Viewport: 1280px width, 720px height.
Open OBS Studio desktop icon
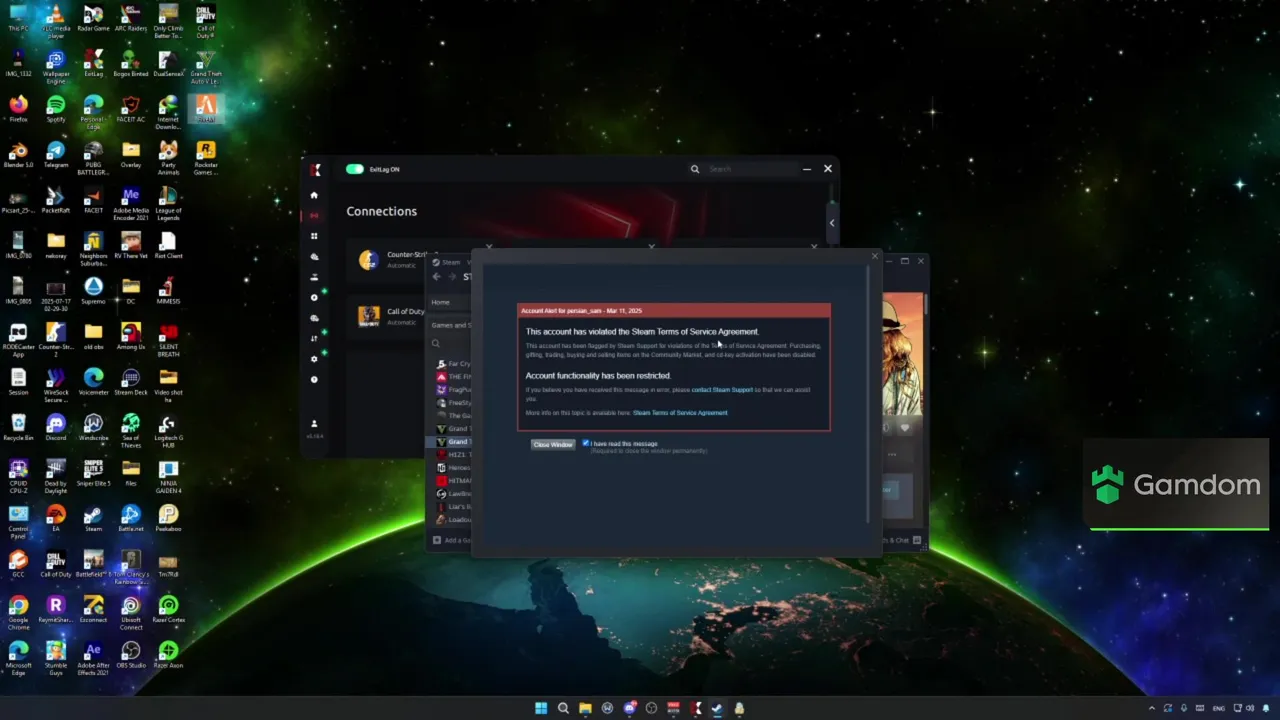coord(131,654)
